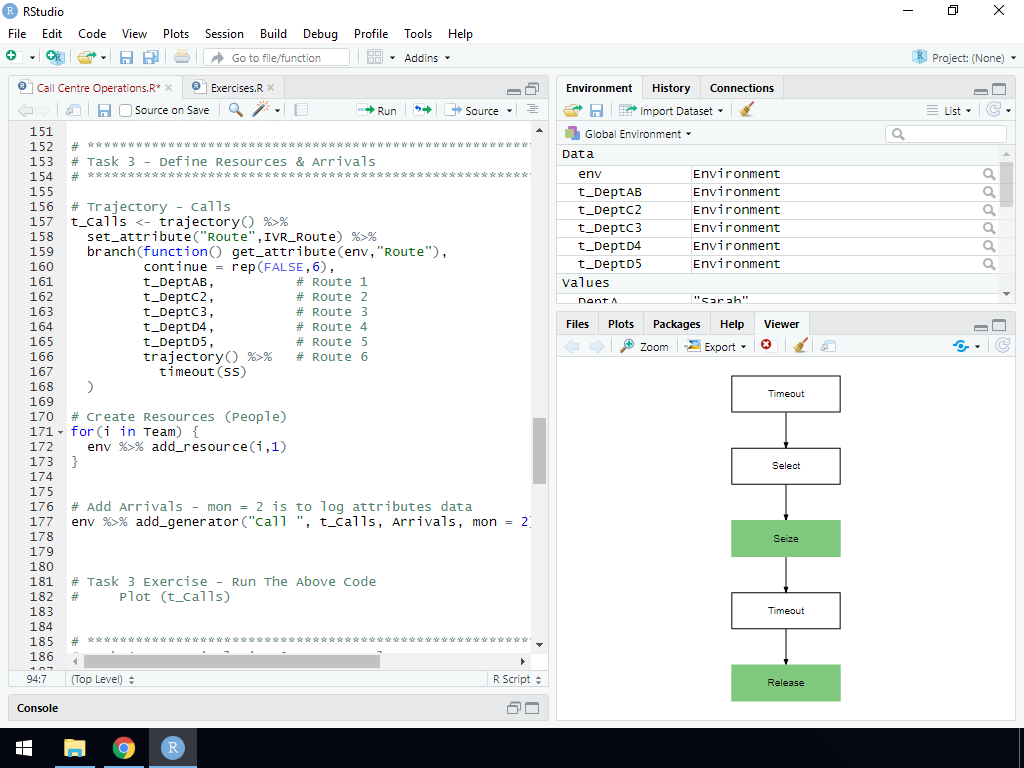Enable the Source on Save checkbox
Viewport: 1024px width, 768px height.
pos(126,110)
